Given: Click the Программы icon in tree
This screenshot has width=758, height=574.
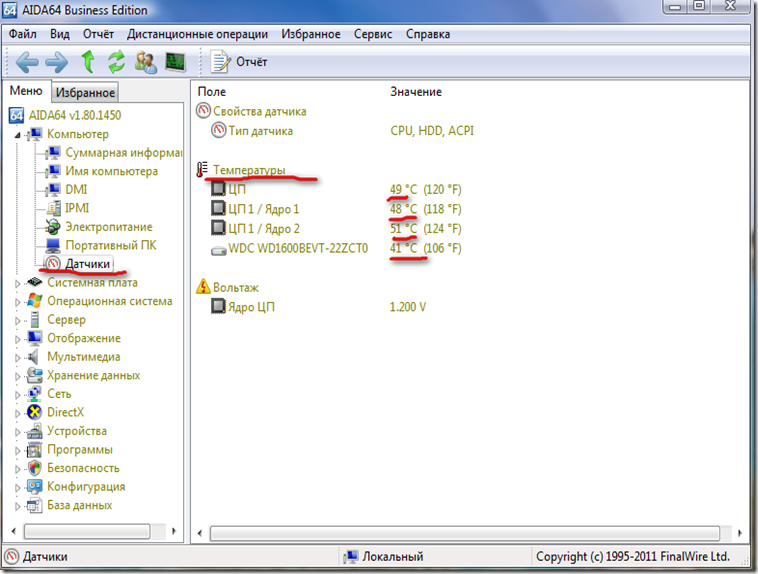Looking at the screenshot, I should 34,450.
